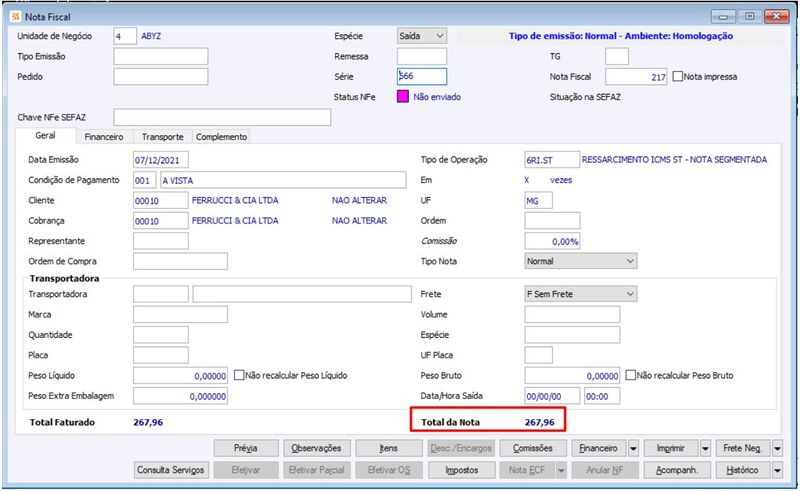Click into the Chave NFe SEFAZ field
This screenshot has width=800, height=491.
tap(222, 117)
